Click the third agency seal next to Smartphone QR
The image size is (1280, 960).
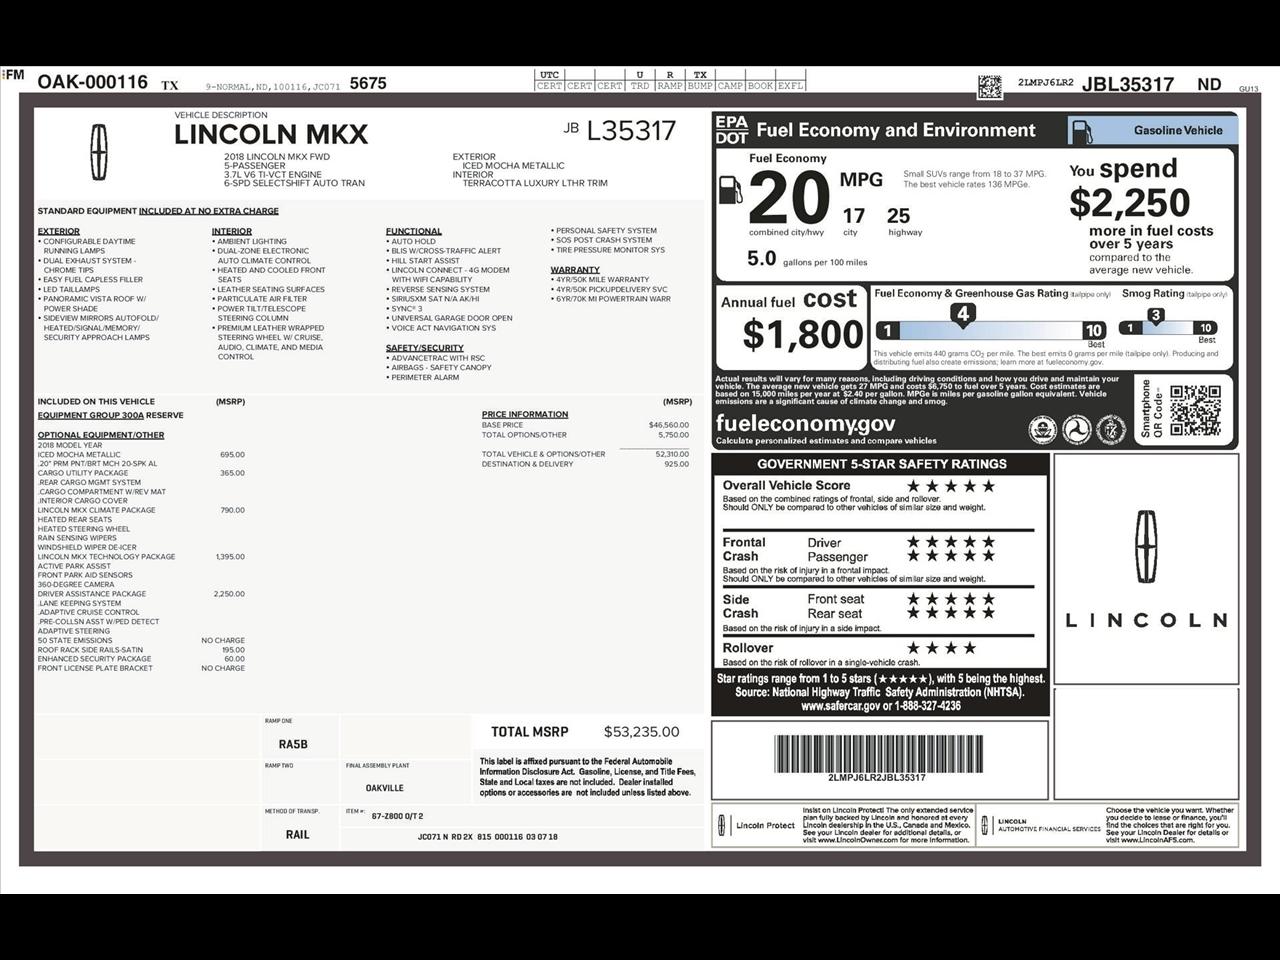point(1111,430)
